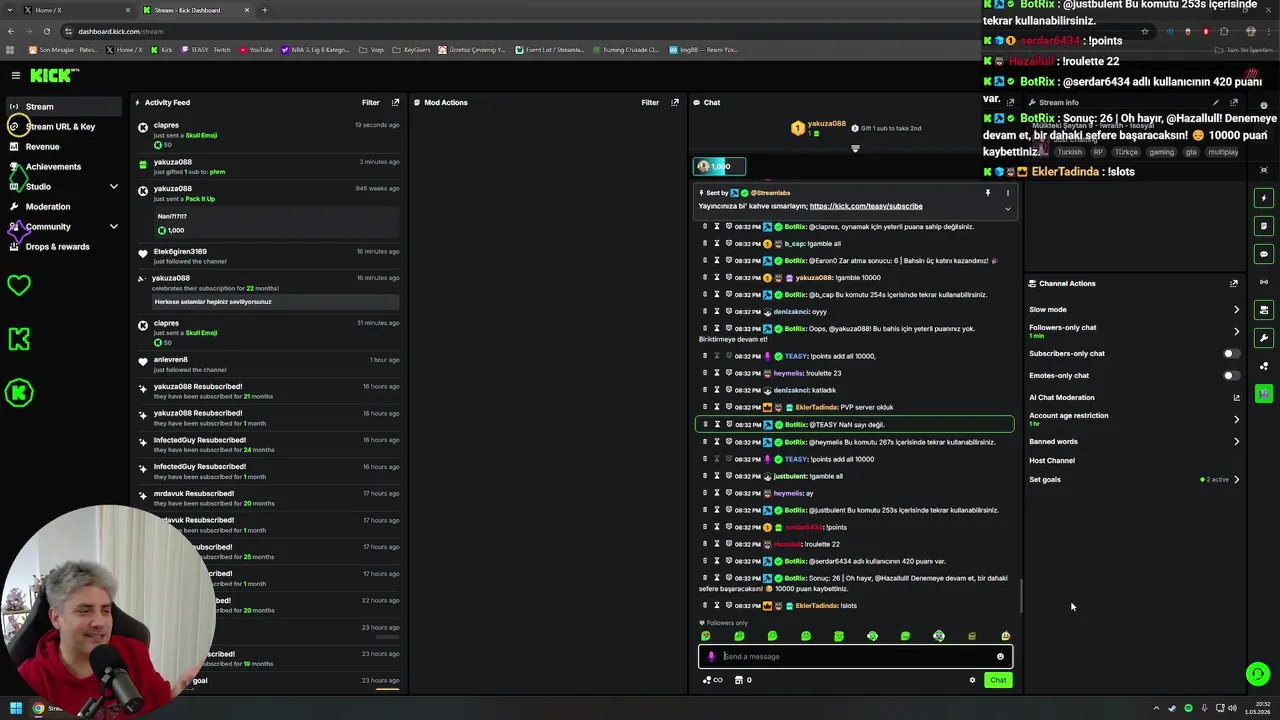Open the YouTube bookmark
1280x720 pixels.
(x=256, y=49)
